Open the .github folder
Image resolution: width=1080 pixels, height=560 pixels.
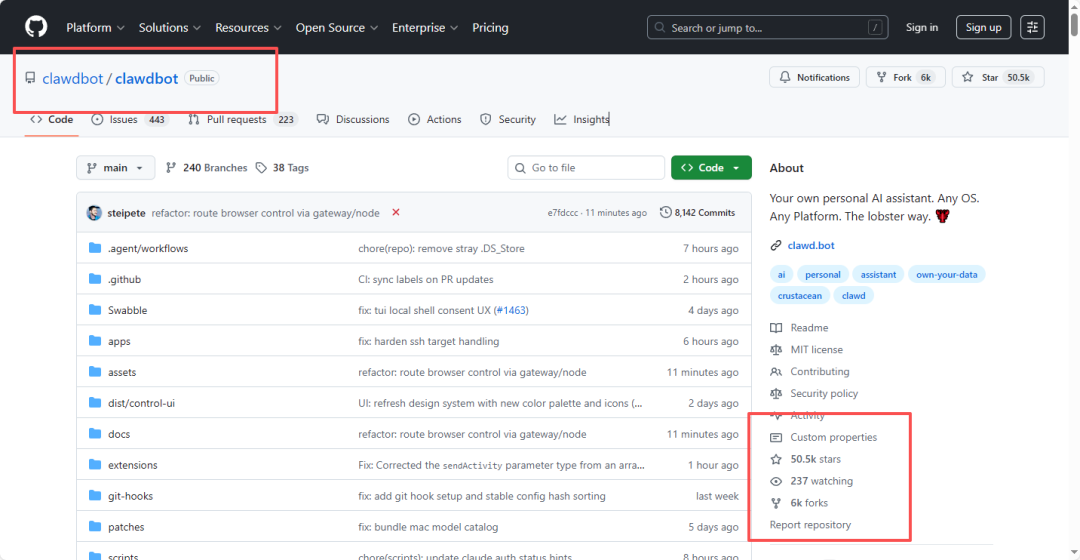[124, 279]
